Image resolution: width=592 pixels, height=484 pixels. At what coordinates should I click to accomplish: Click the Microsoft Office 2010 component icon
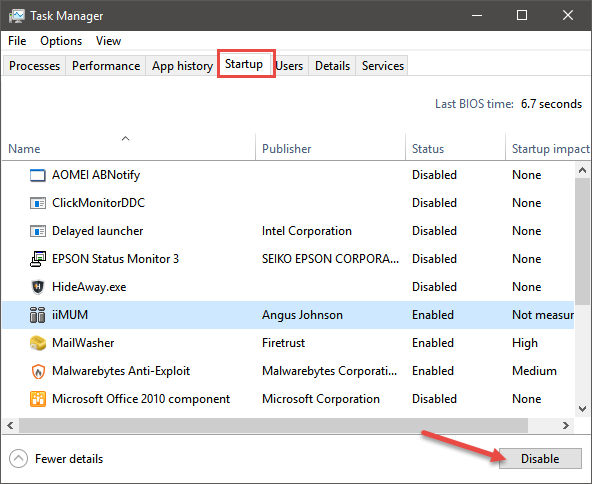(x=38, y=399)
